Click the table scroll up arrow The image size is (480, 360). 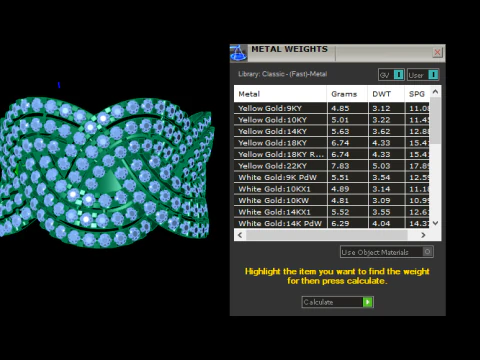[x=435, y=91]
